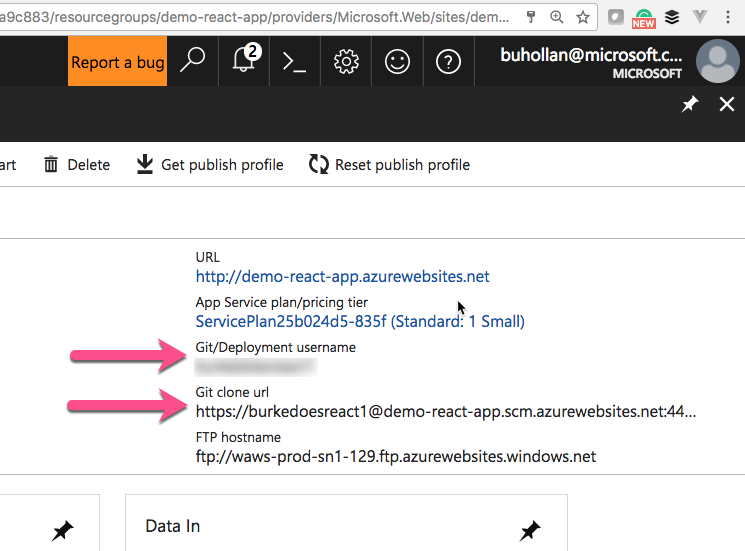Launch Cloud Shell from the top bar

pyautogui.click(x=294, y=61)
